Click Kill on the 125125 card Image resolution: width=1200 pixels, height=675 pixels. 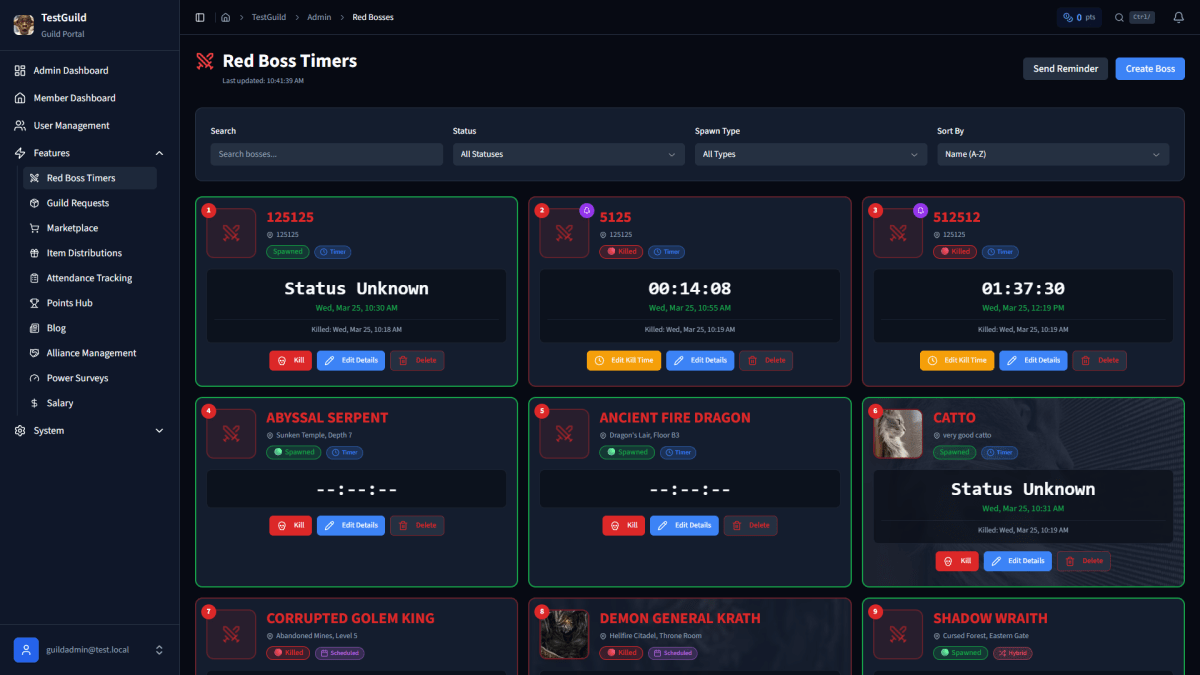pyautogui.click(x=290, y=360)
